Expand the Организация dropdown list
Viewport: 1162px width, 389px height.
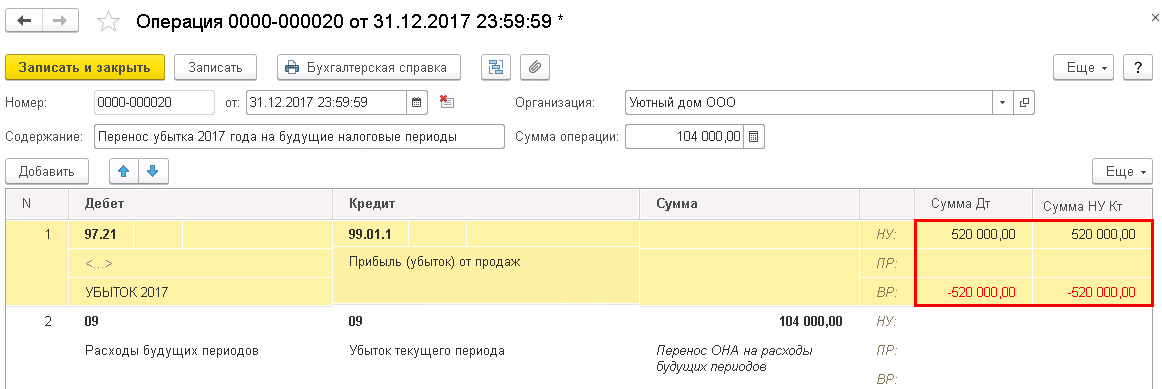tap(1003, 102)
